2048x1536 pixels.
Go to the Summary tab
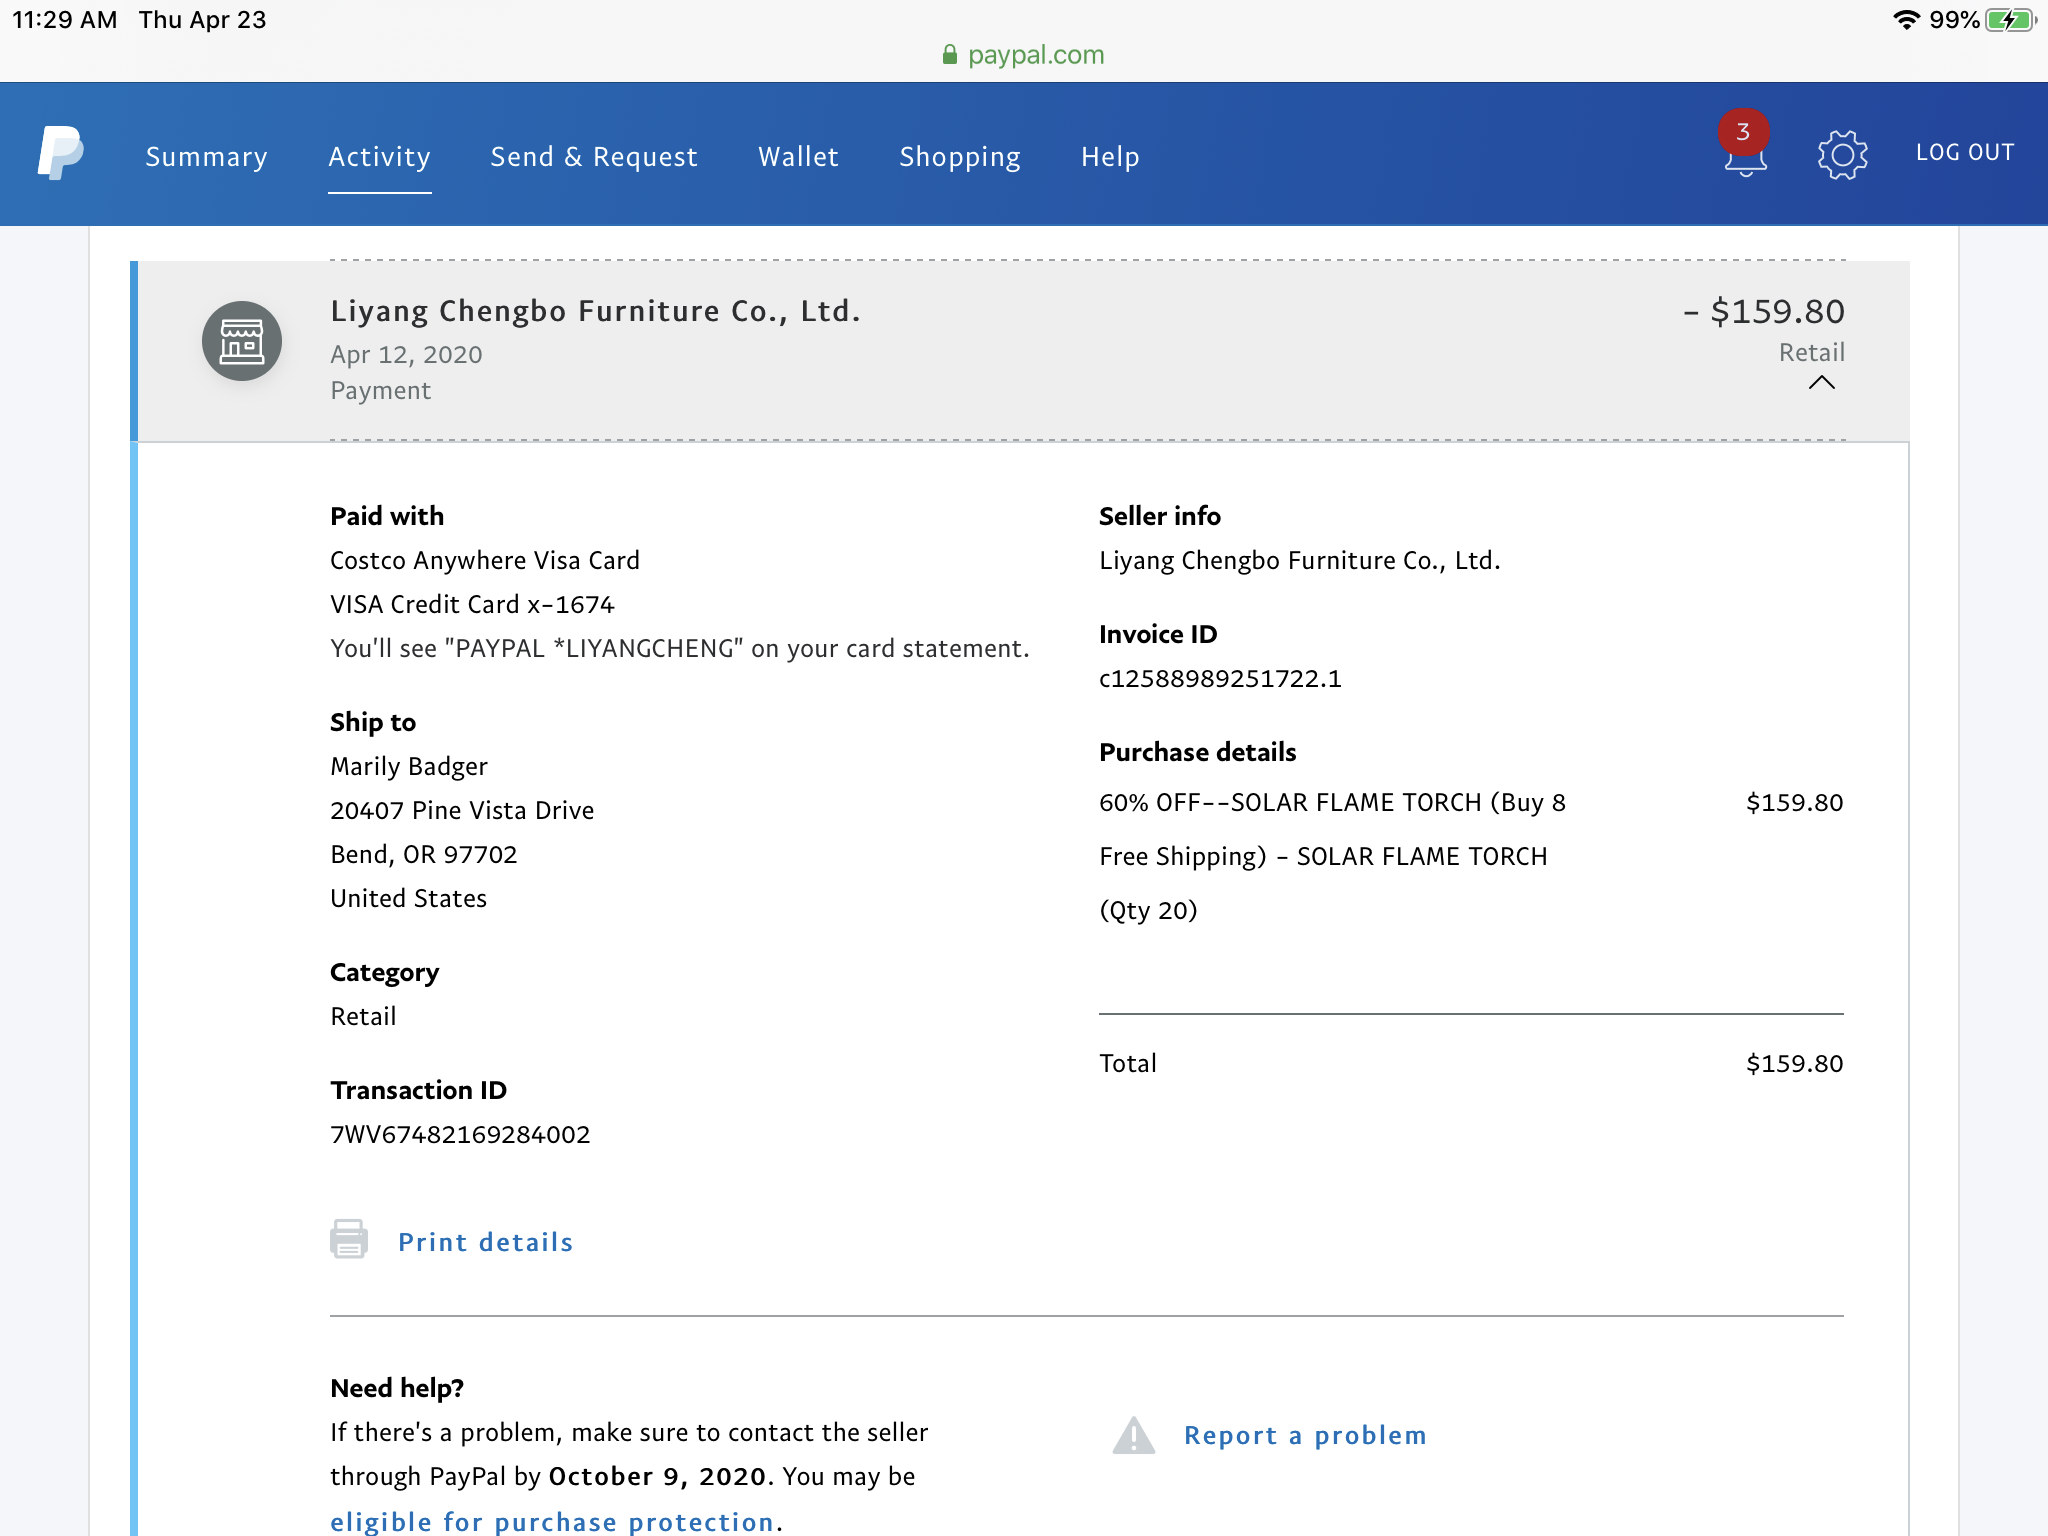pos(207,157)
